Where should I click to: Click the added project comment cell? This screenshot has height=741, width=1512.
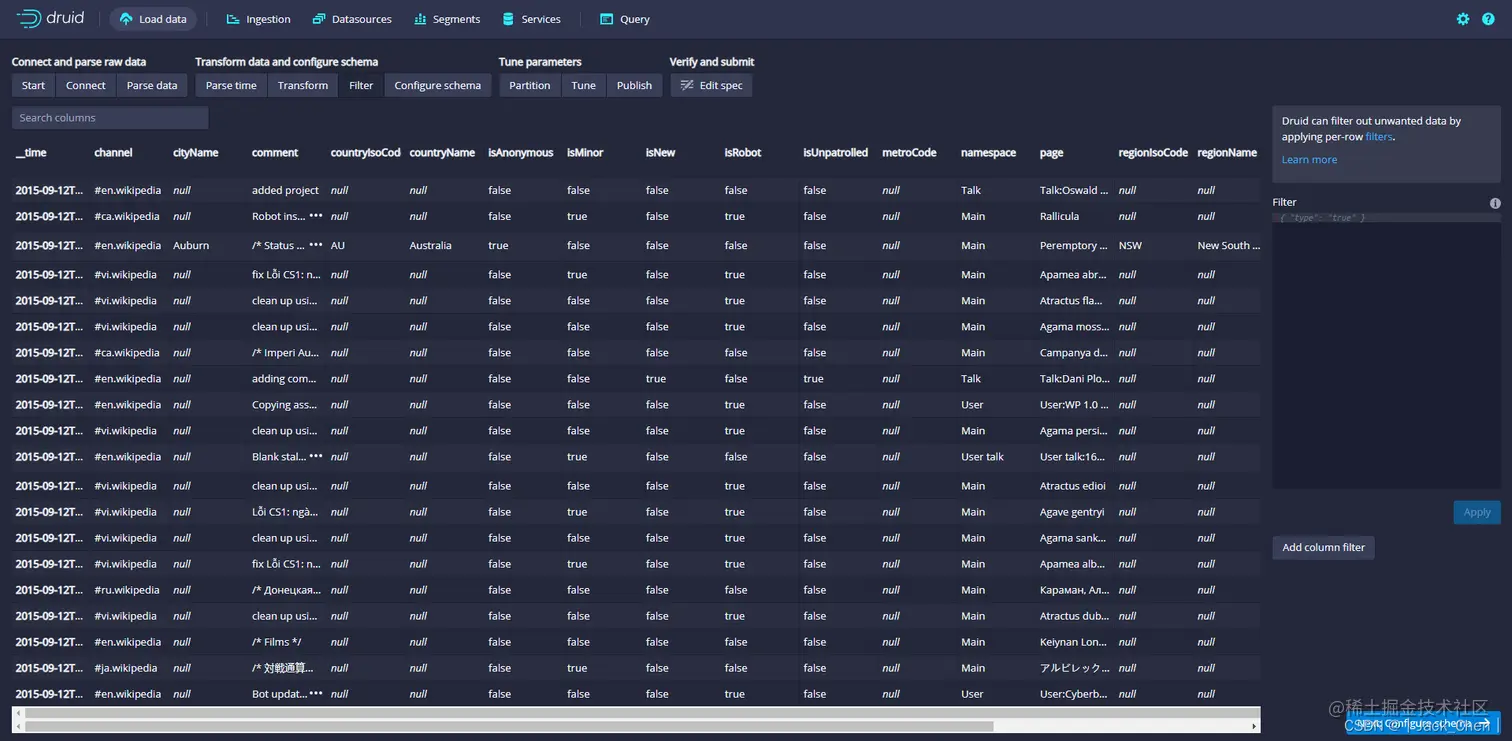tap(285, 190)
